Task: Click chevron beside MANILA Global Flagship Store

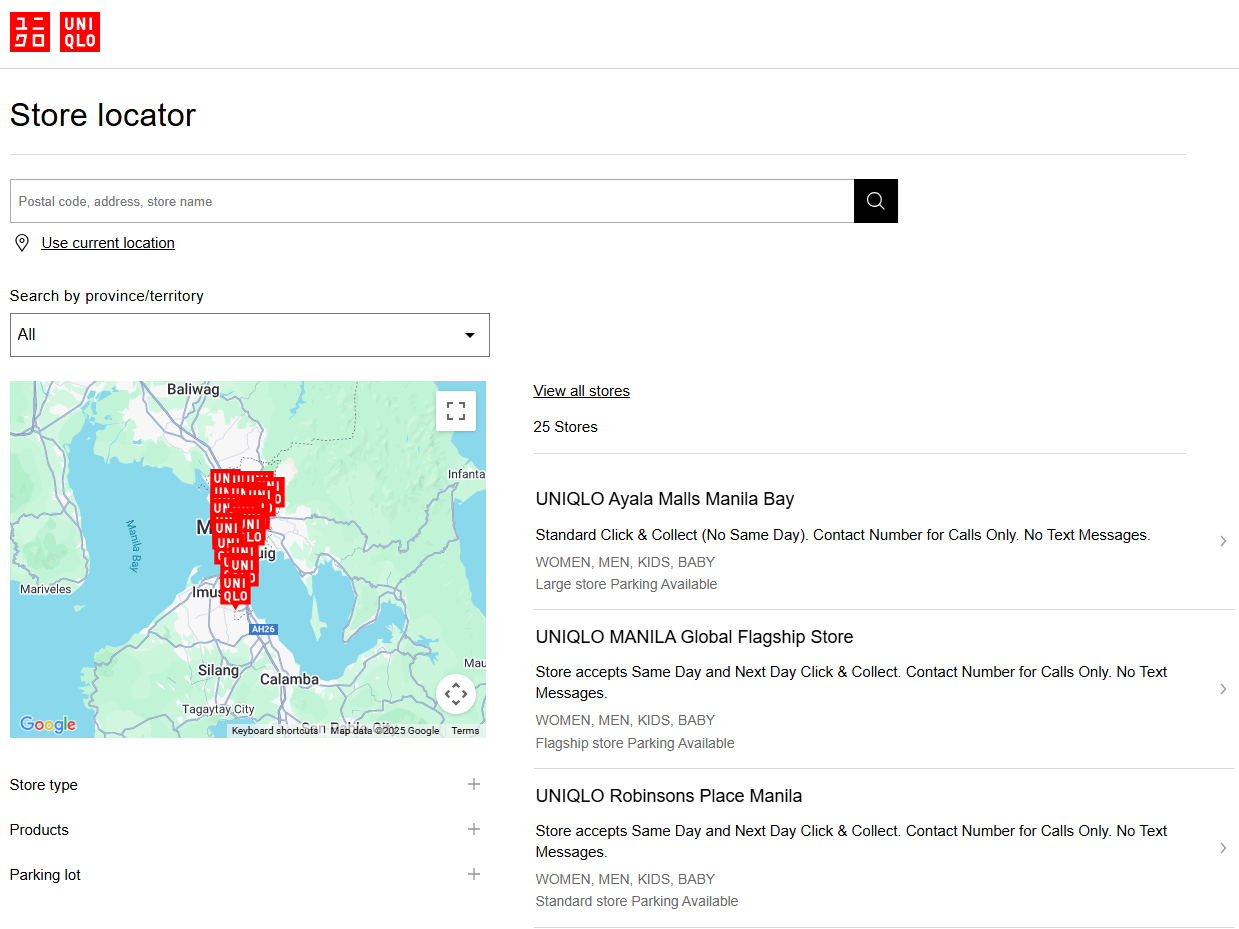Action: pos(1223,689)
